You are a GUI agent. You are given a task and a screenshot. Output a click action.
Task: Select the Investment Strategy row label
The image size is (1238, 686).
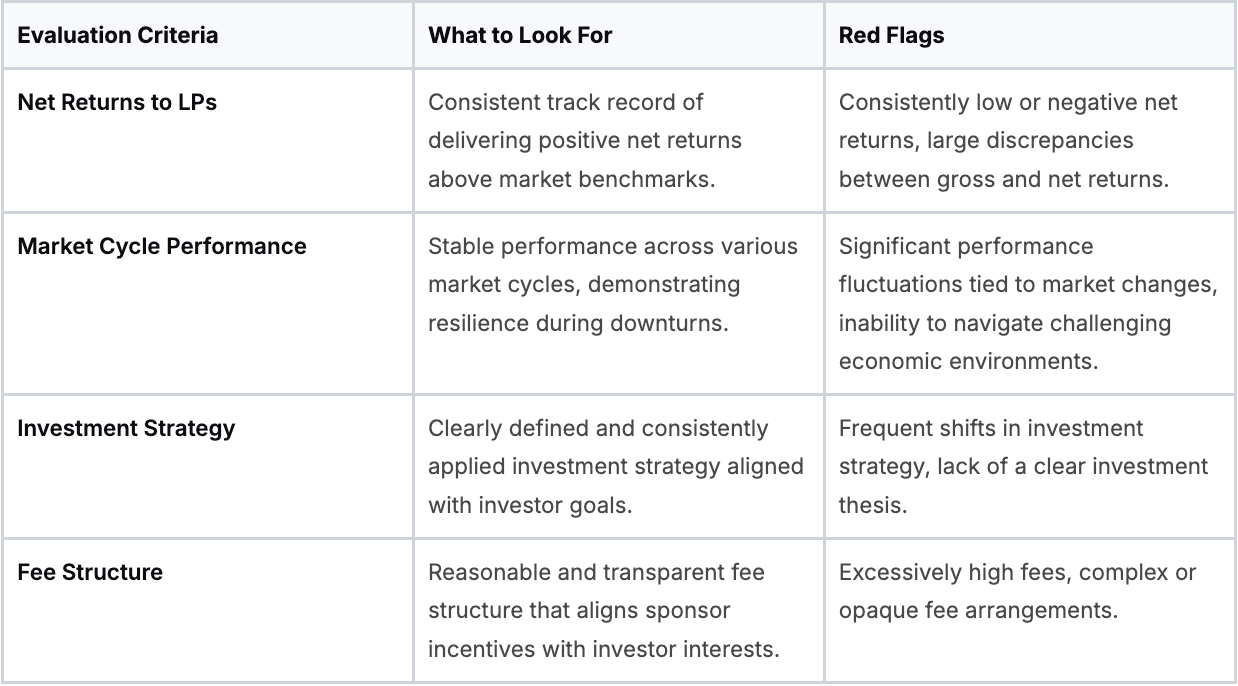[126, 428]
